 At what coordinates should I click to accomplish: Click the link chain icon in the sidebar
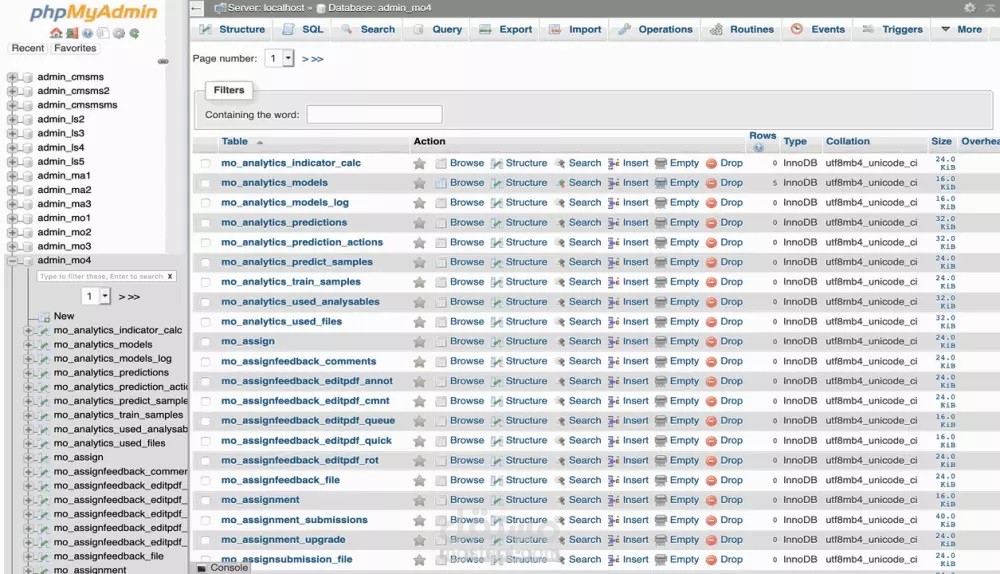point(163,62)
